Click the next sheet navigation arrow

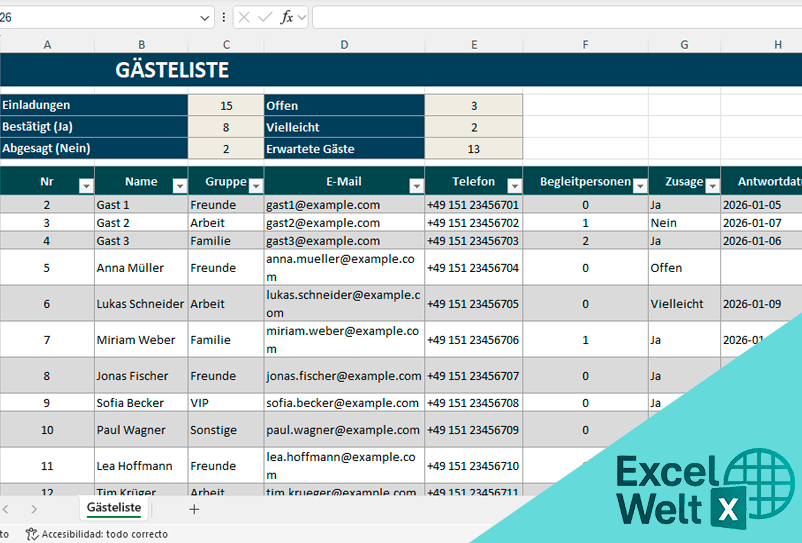click(34, 509)
